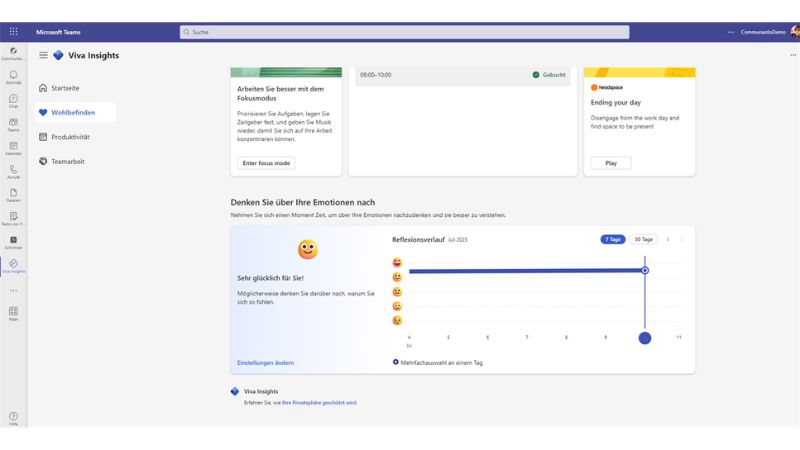Viewport: 800px width, 450px height.
Task: Click the large happy face emoji
Action: click(x=308, y=249)
